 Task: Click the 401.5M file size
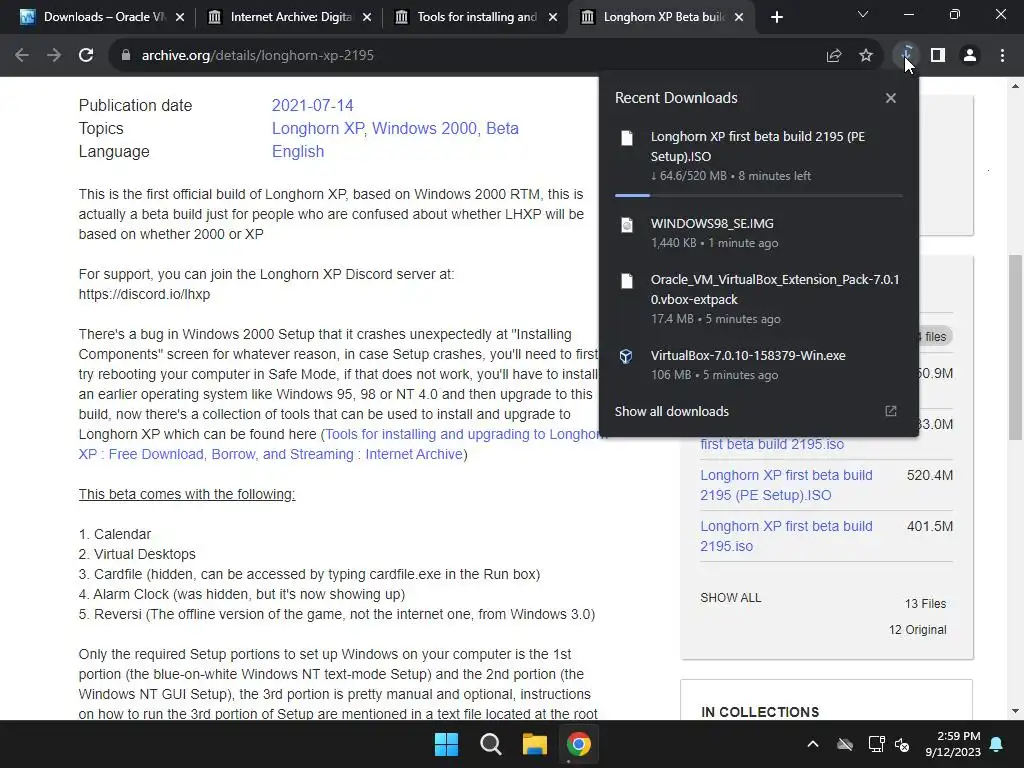click(930, 526)
